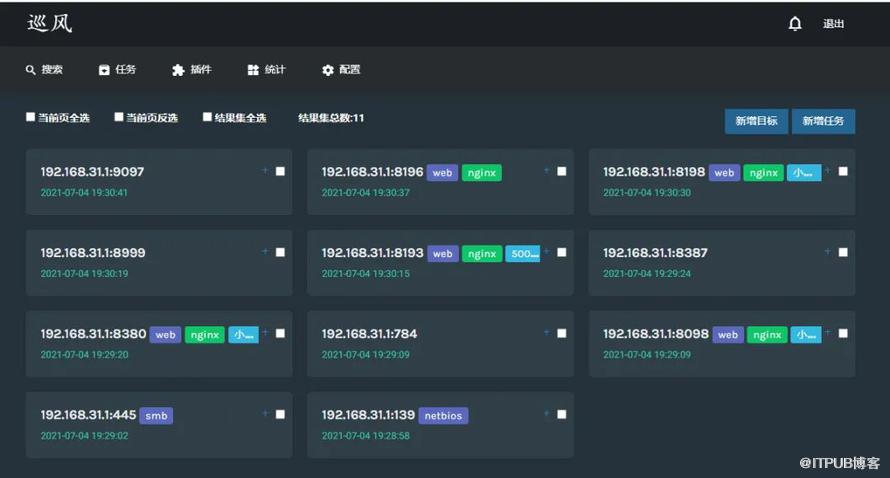This screenshot has height=478, width=890.
Task: Click plus icon on 192.168.31.1:8198 card
Action: [x=828, y=170]
